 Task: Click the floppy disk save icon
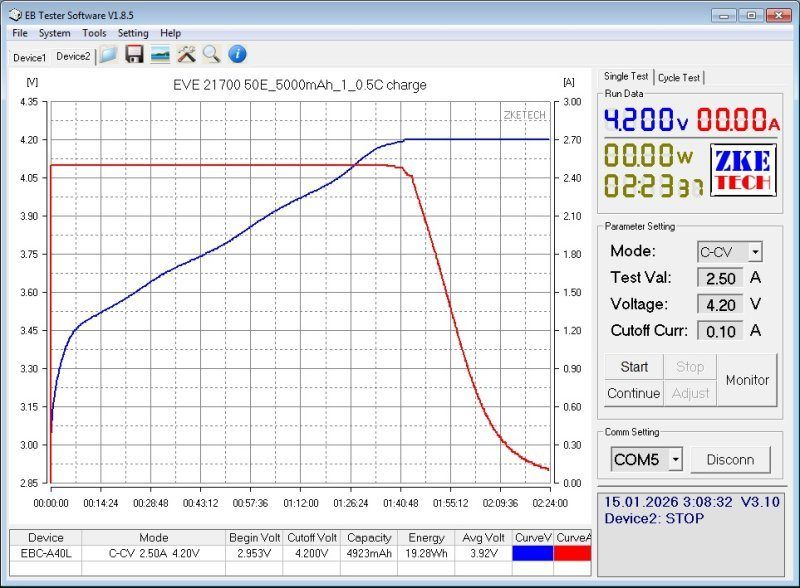coord(135,54)
